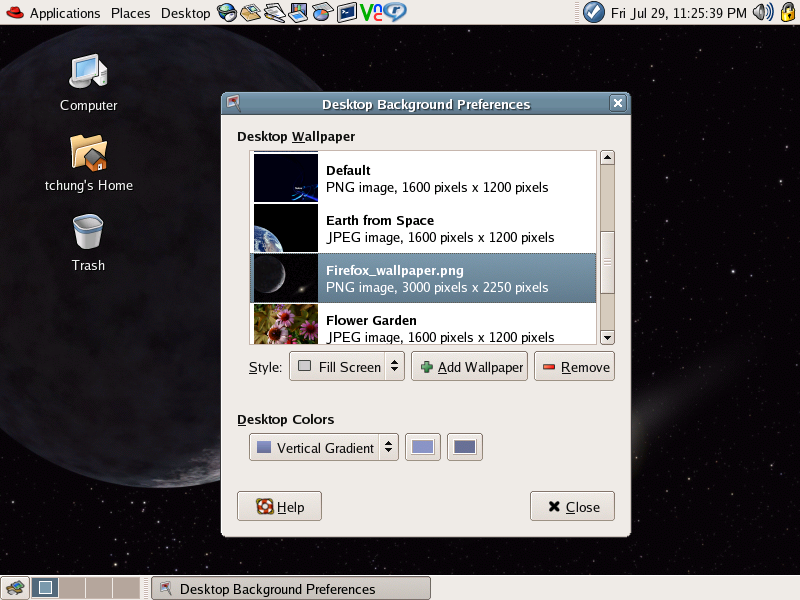
Task: Open the volume control speaker icon
Action: (x=763, y=12)
